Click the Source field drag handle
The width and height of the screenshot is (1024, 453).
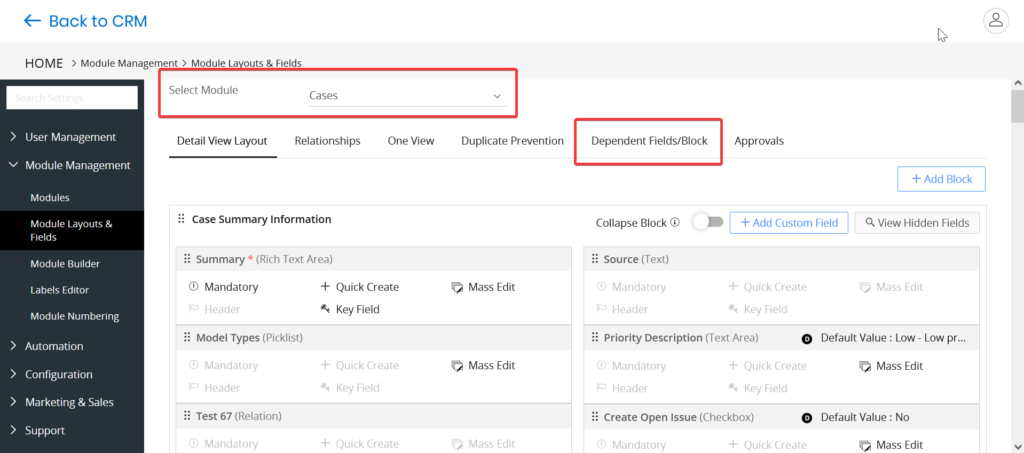[x=594, y=259]
